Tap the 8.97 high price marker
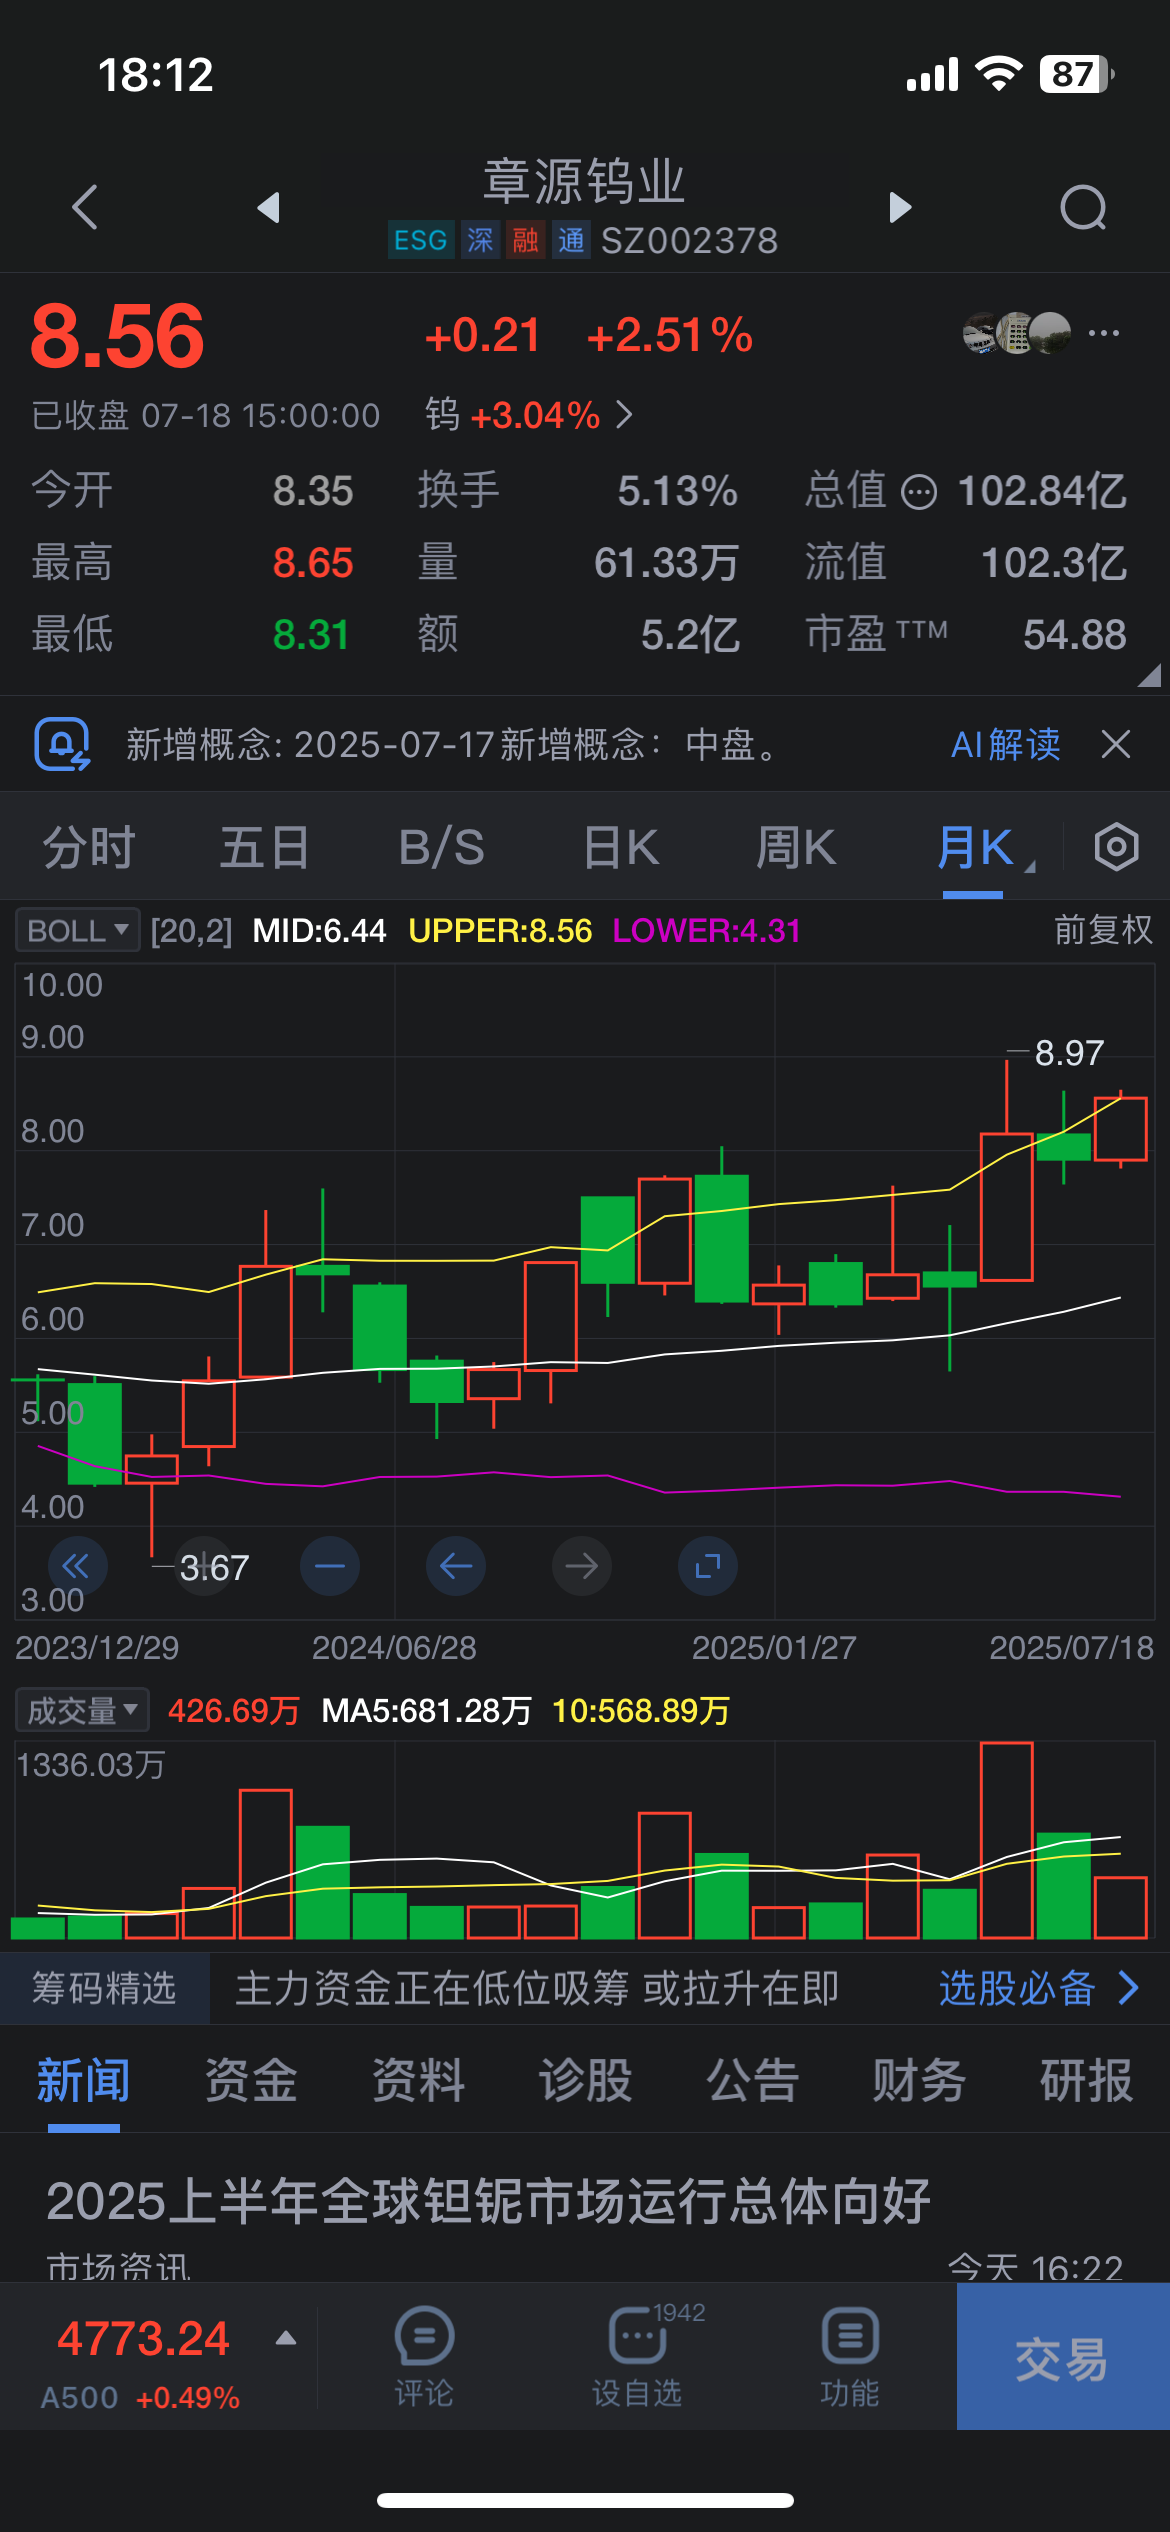 (x=1068, y=1053)
